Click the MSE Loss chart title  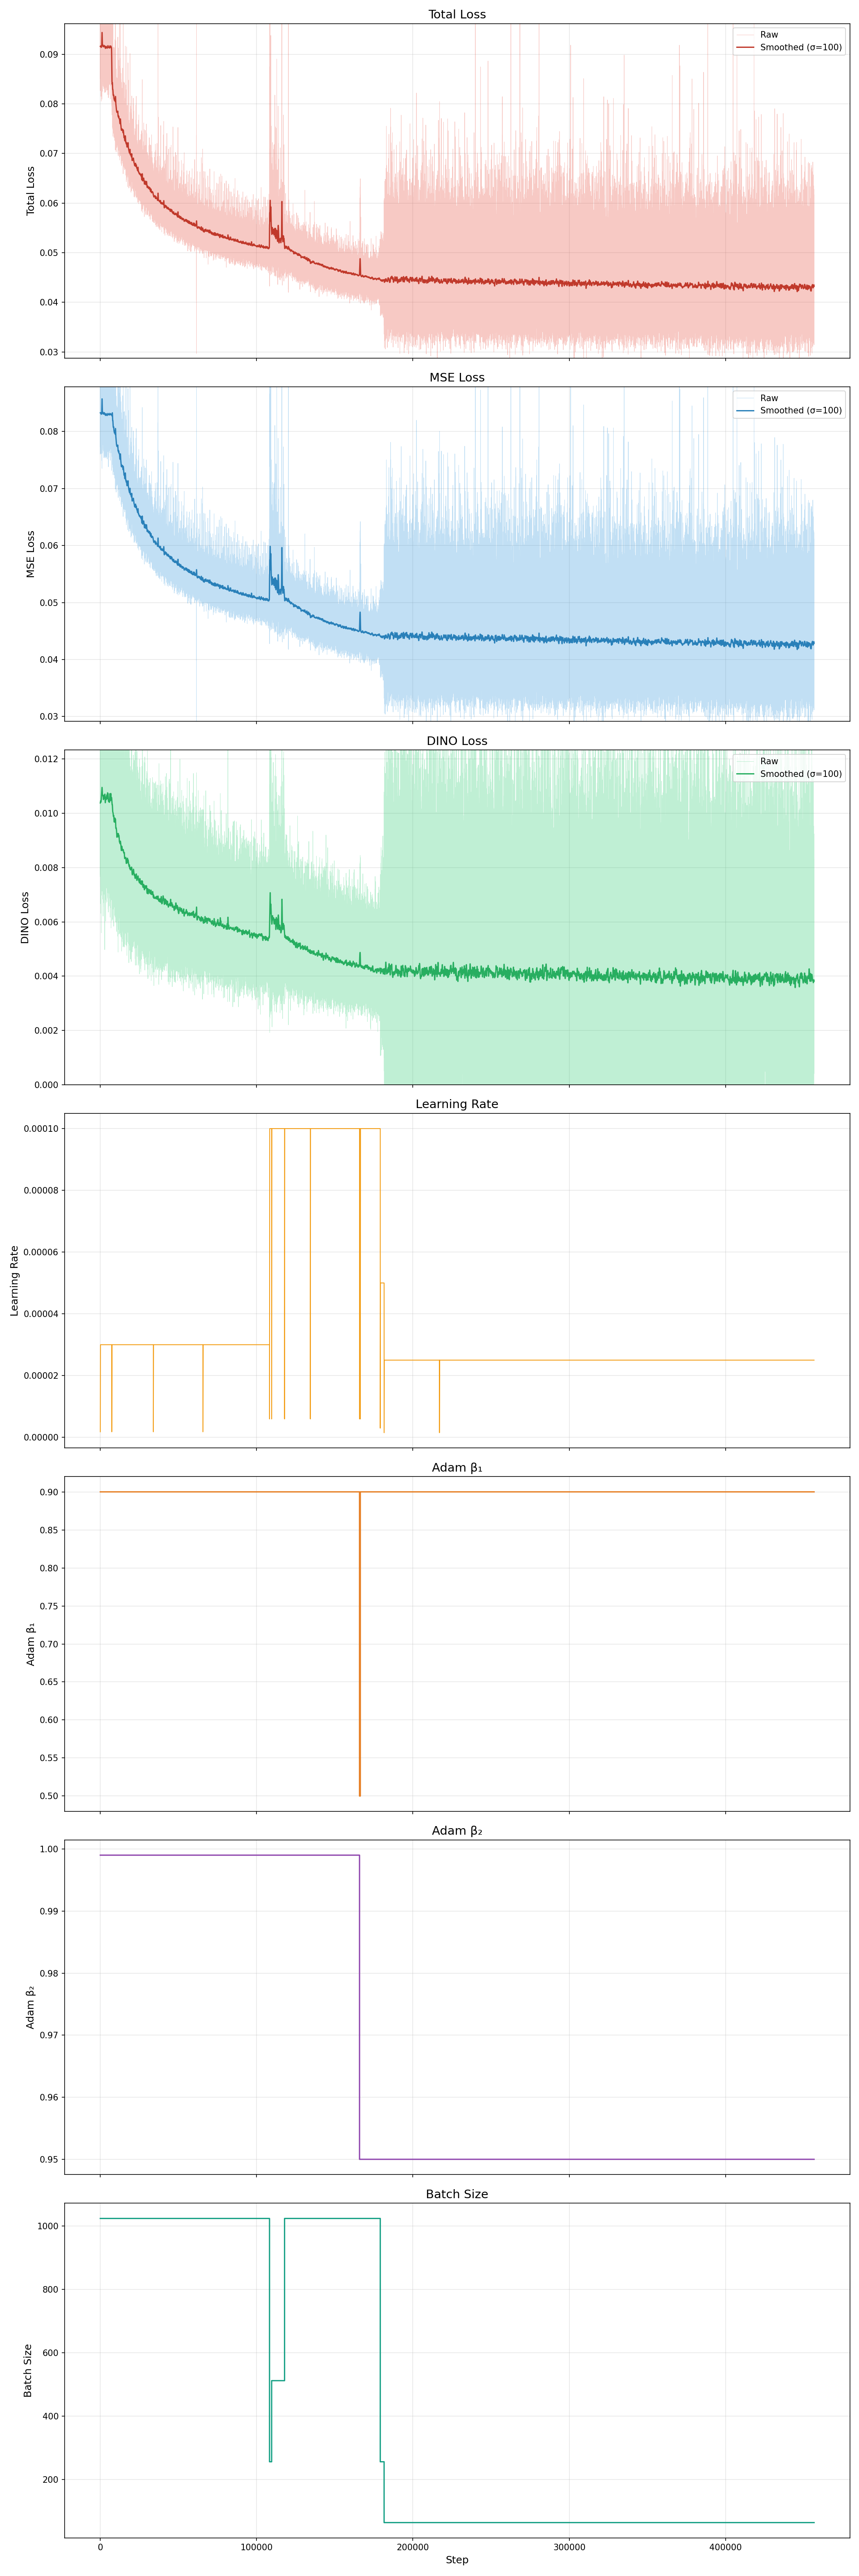[x=456, y=377]
